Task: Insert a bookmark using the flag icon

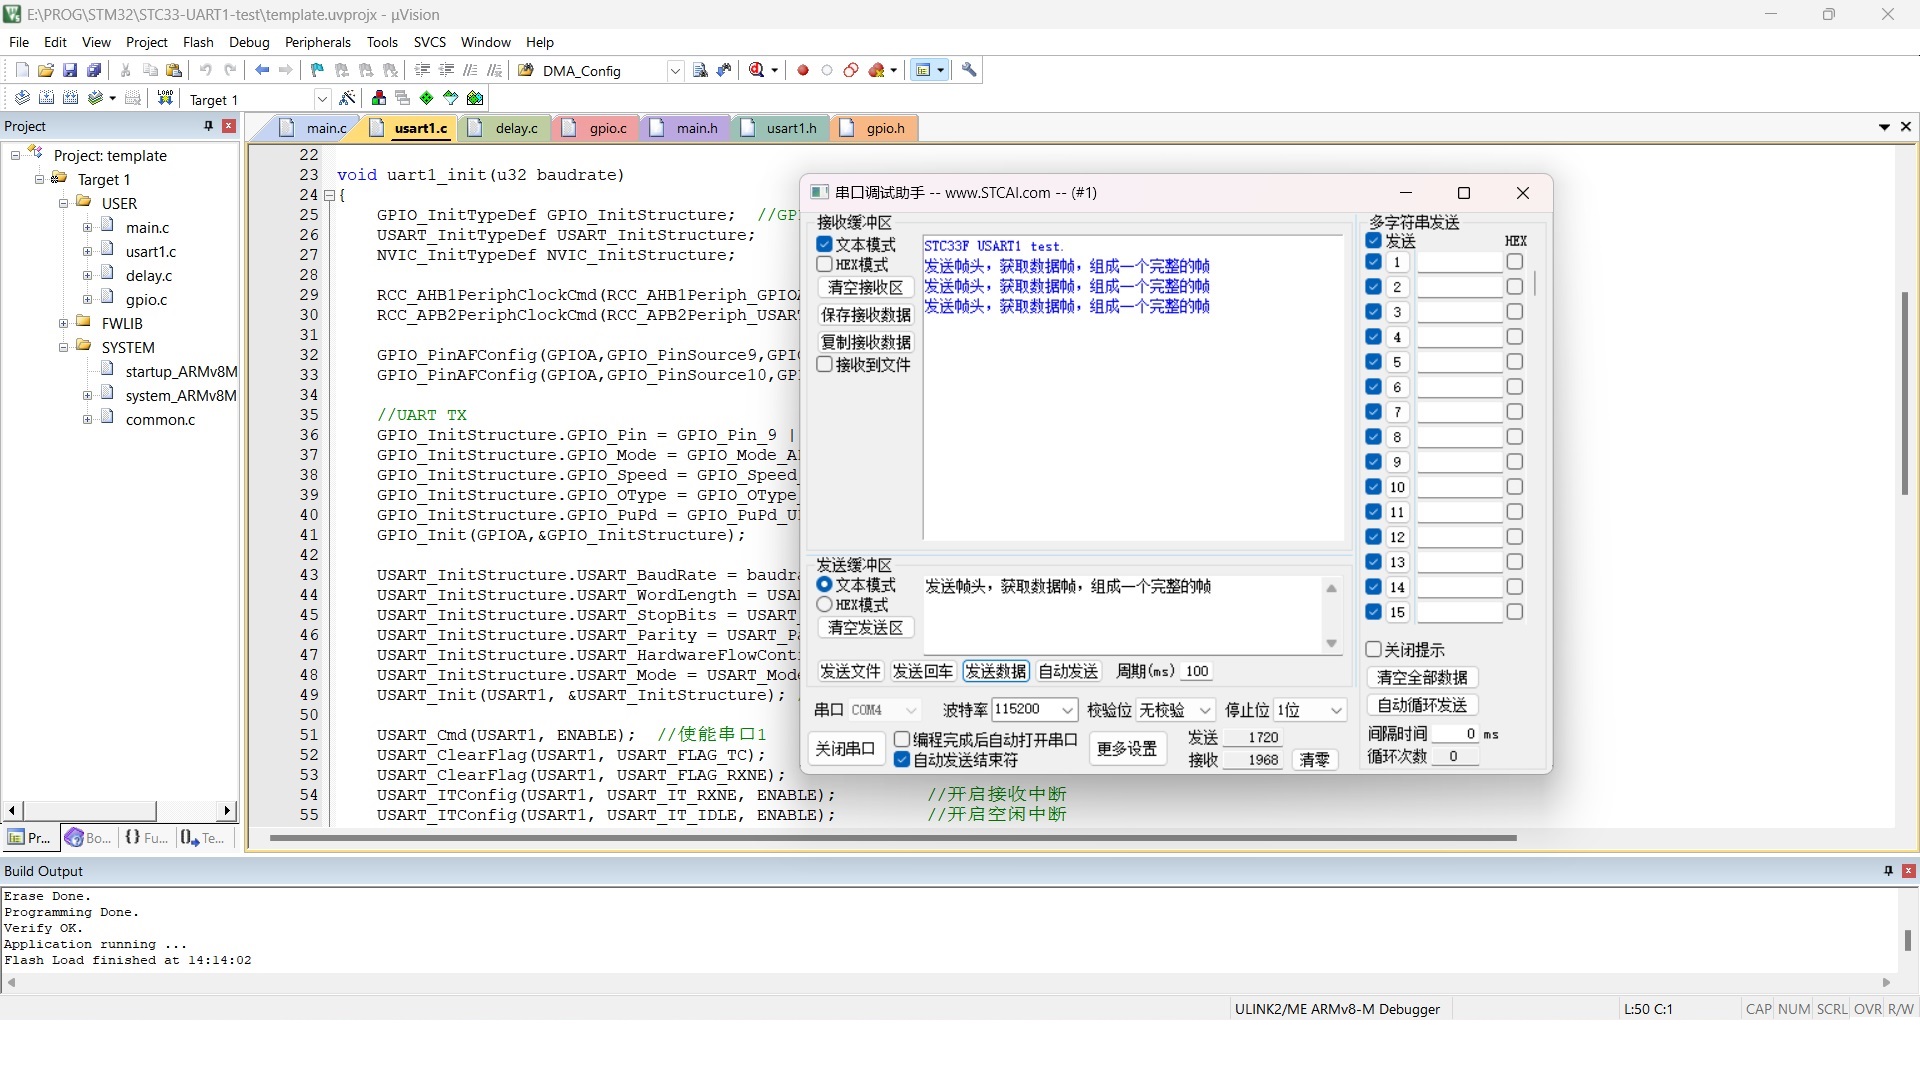Action: click(317, 70)
